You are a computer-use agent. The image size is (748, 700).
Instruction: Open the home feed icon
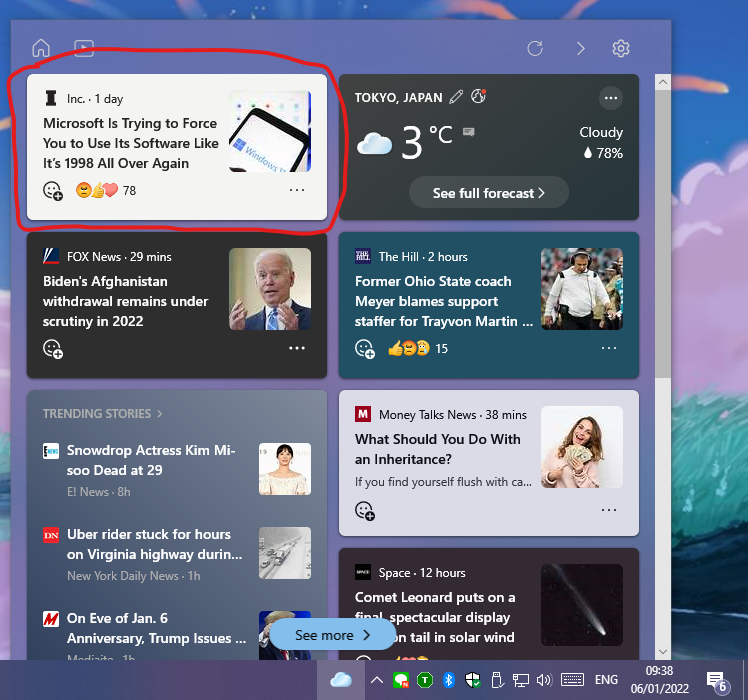[x=41, y=48]
